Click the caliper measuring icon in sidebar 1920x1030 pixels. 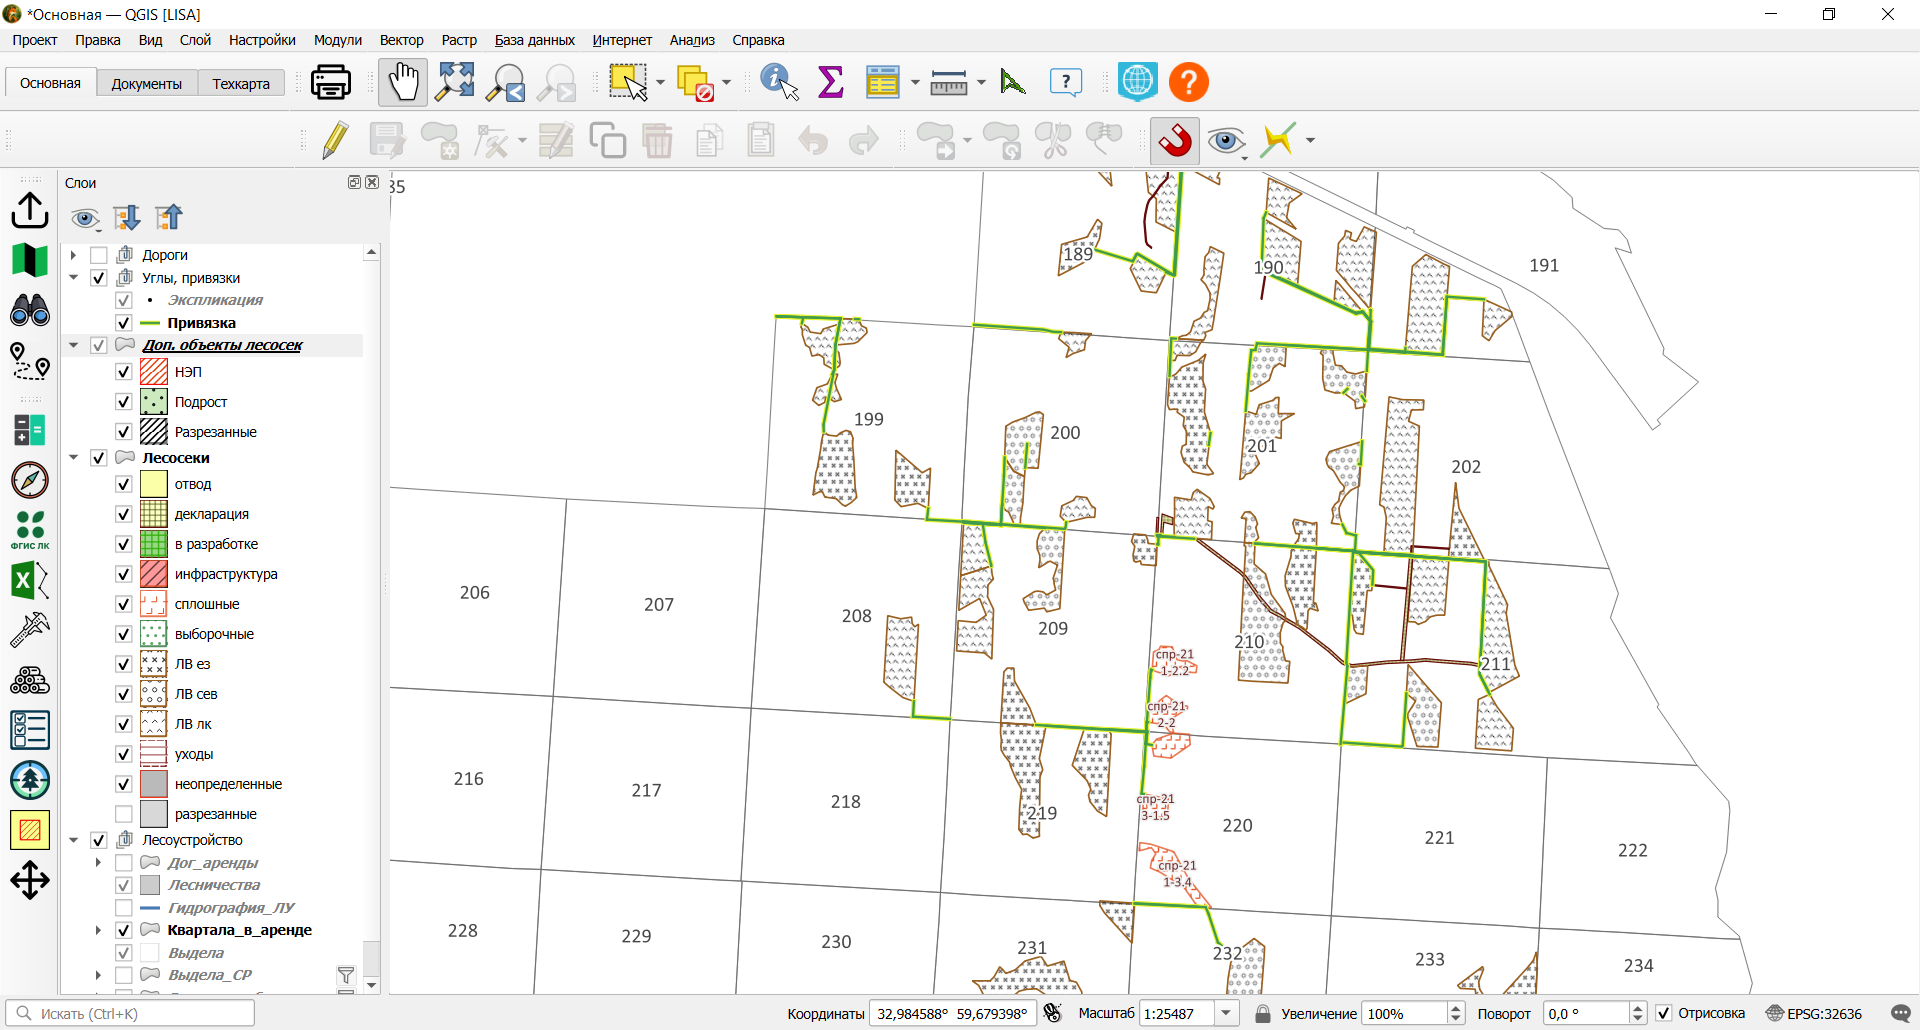[x=30, y=630]
